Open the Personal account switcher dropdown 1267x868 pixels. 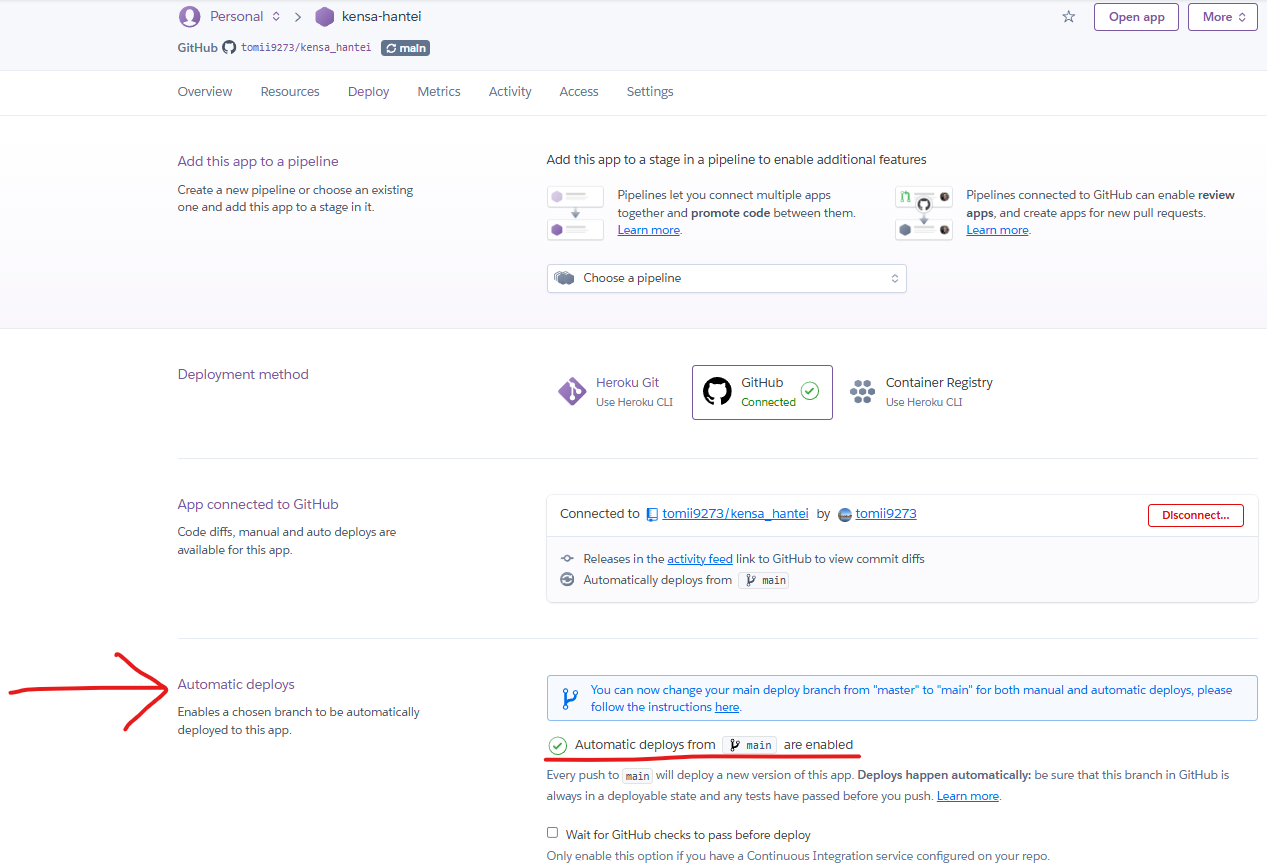coord(231,16)
